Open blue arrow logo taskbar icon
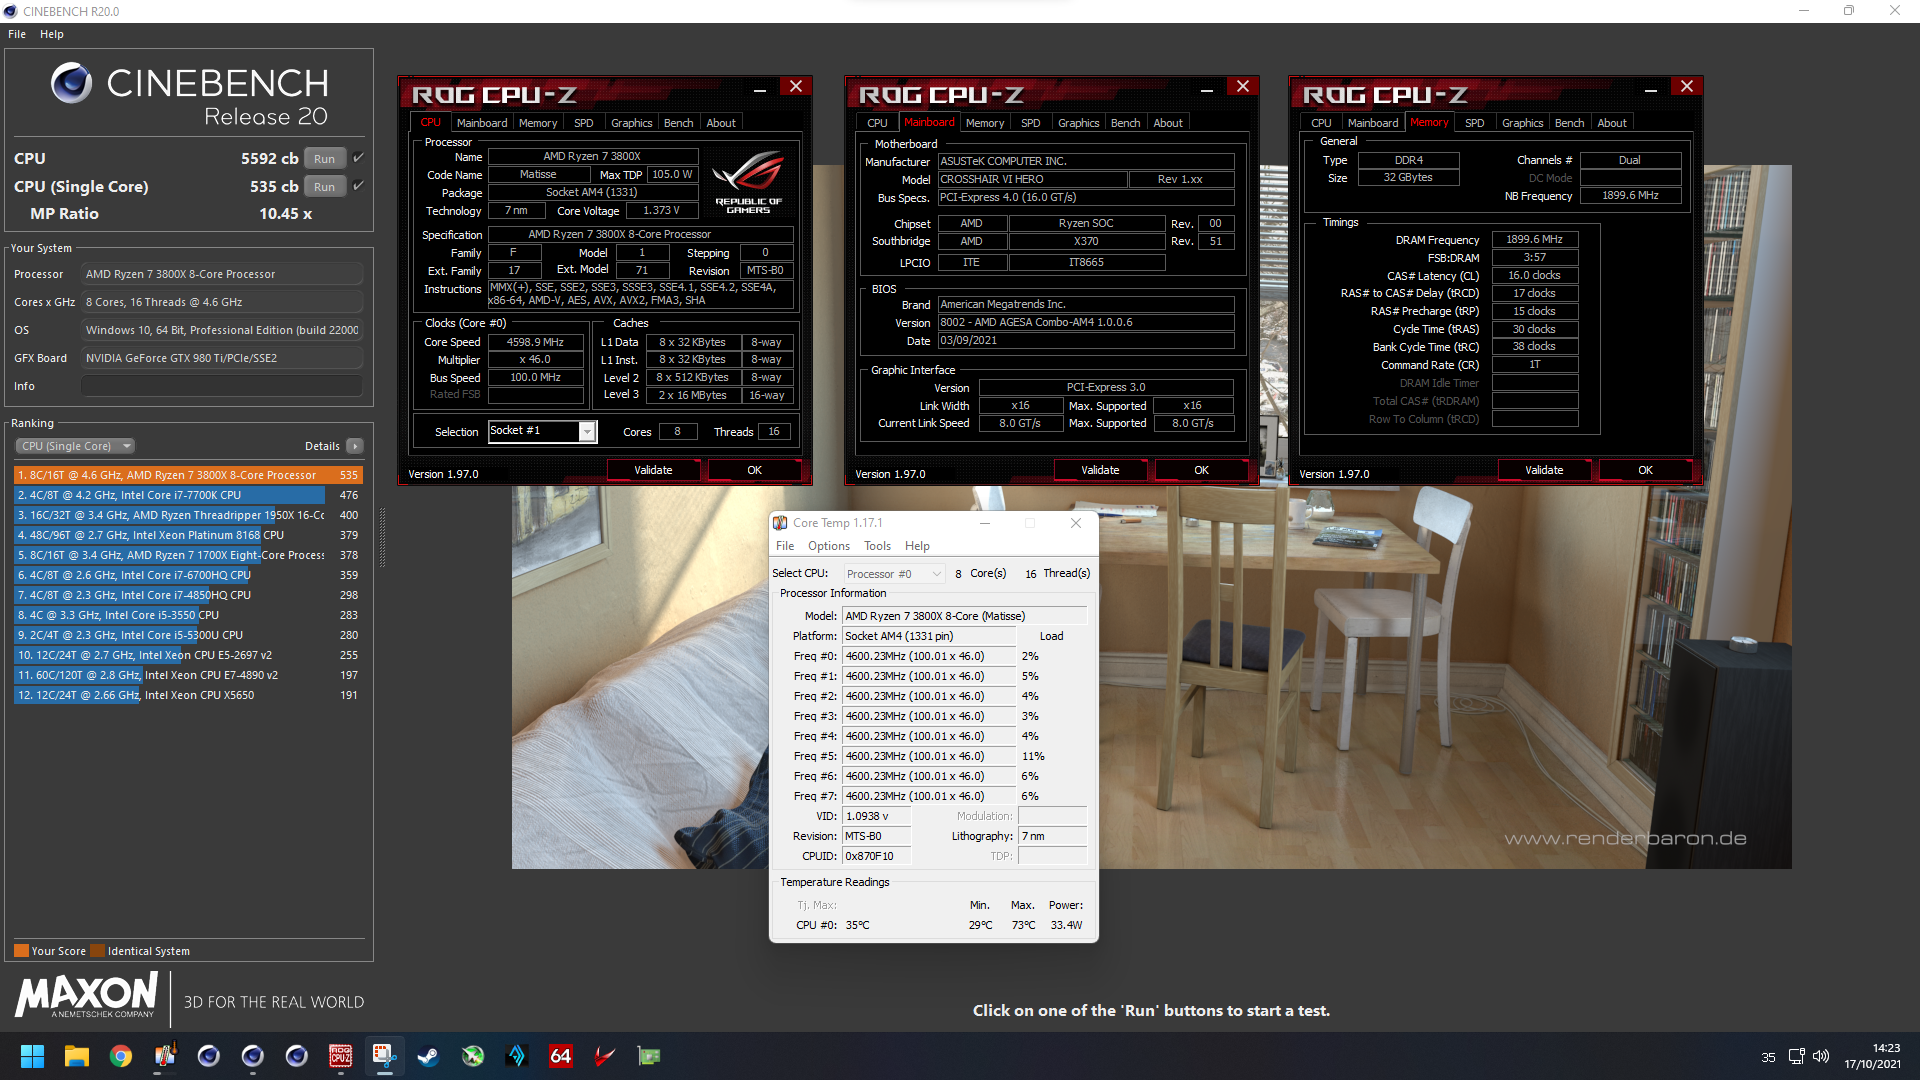 point(517,1056)
